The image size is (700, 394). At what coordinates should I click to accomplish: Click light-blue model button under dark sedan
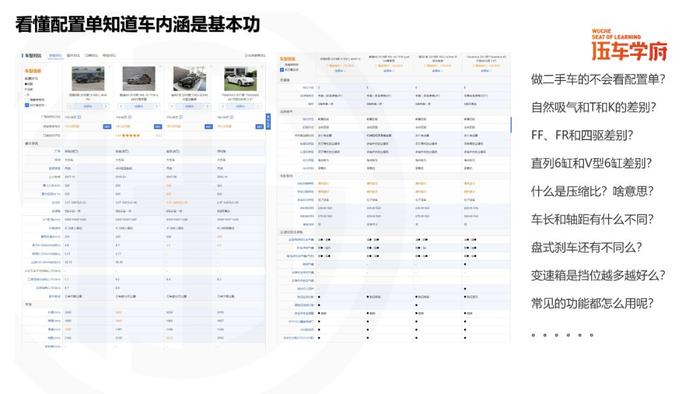tap(88, 106)
